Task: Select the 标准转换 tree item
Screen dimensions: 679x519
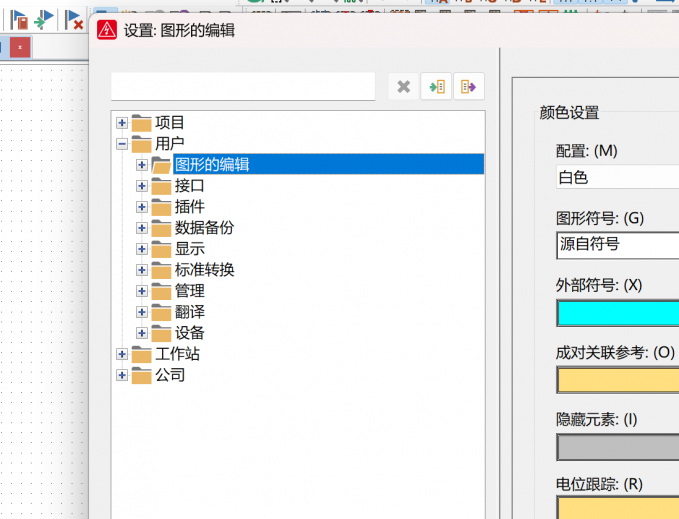Action: coord(204,270)
